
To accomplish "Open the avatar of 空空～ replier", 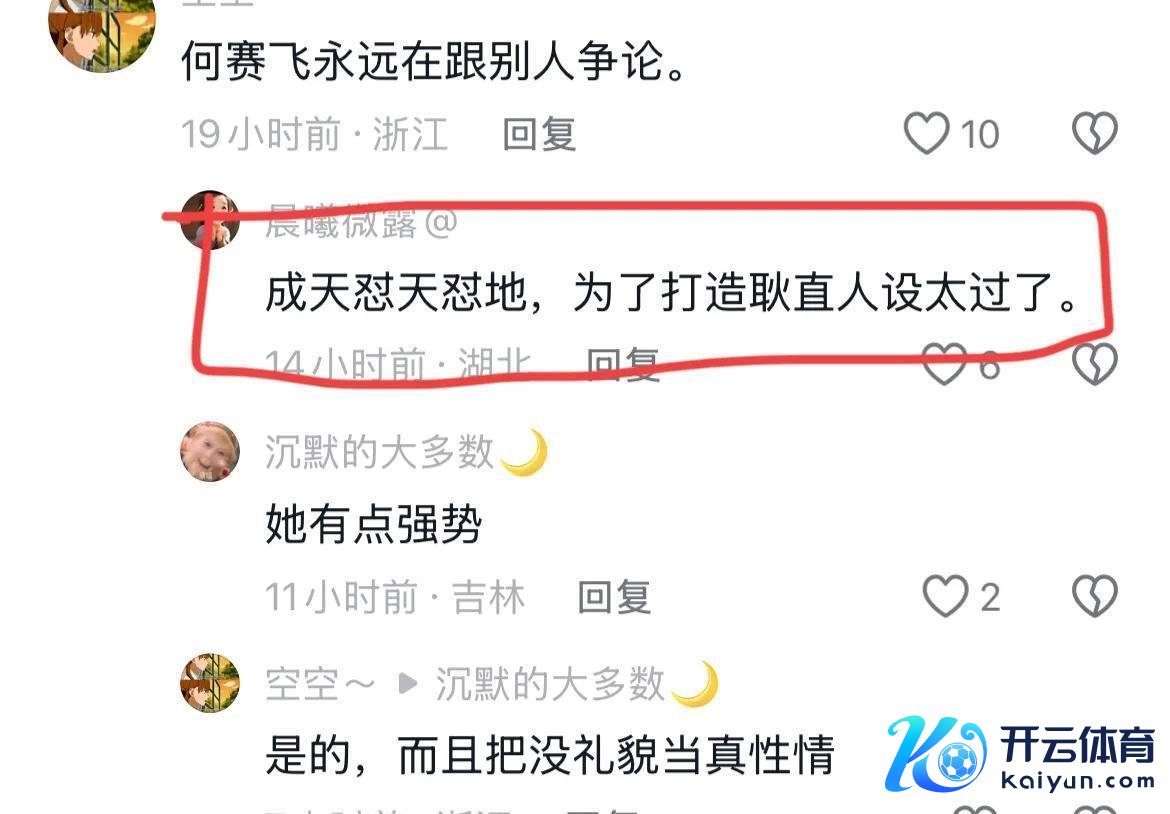I will (210, 683).
